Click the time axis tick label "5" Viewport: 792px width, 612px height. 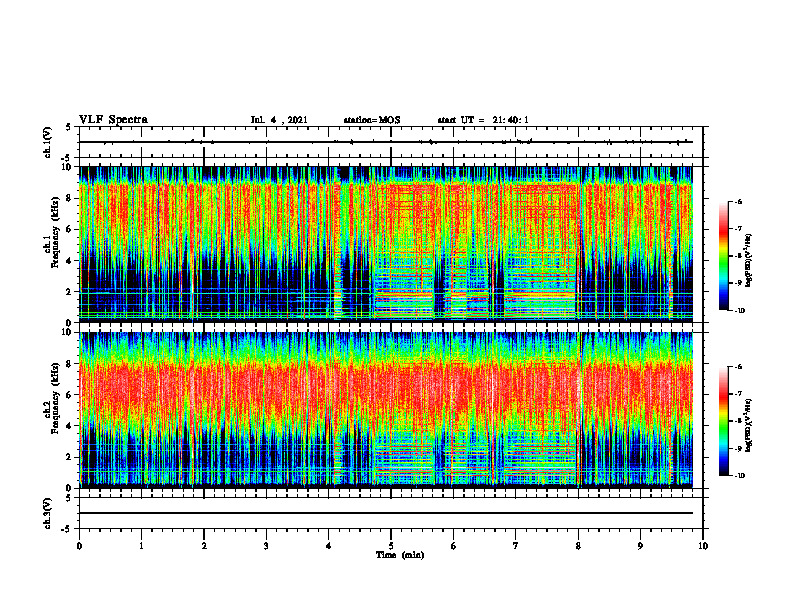(391, 546)
